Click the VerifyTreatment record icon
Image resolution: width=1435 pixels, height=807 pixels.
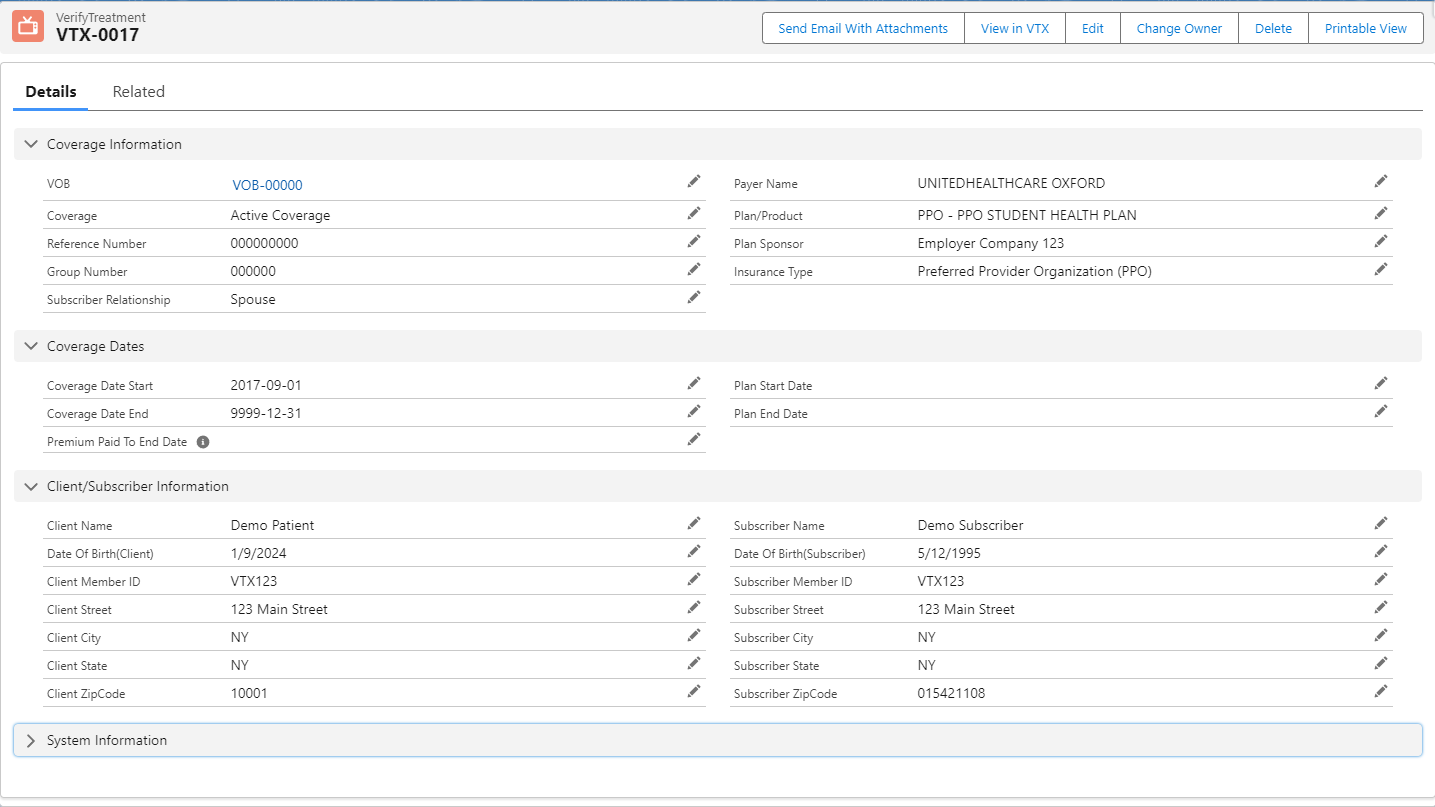pos(28,27)
